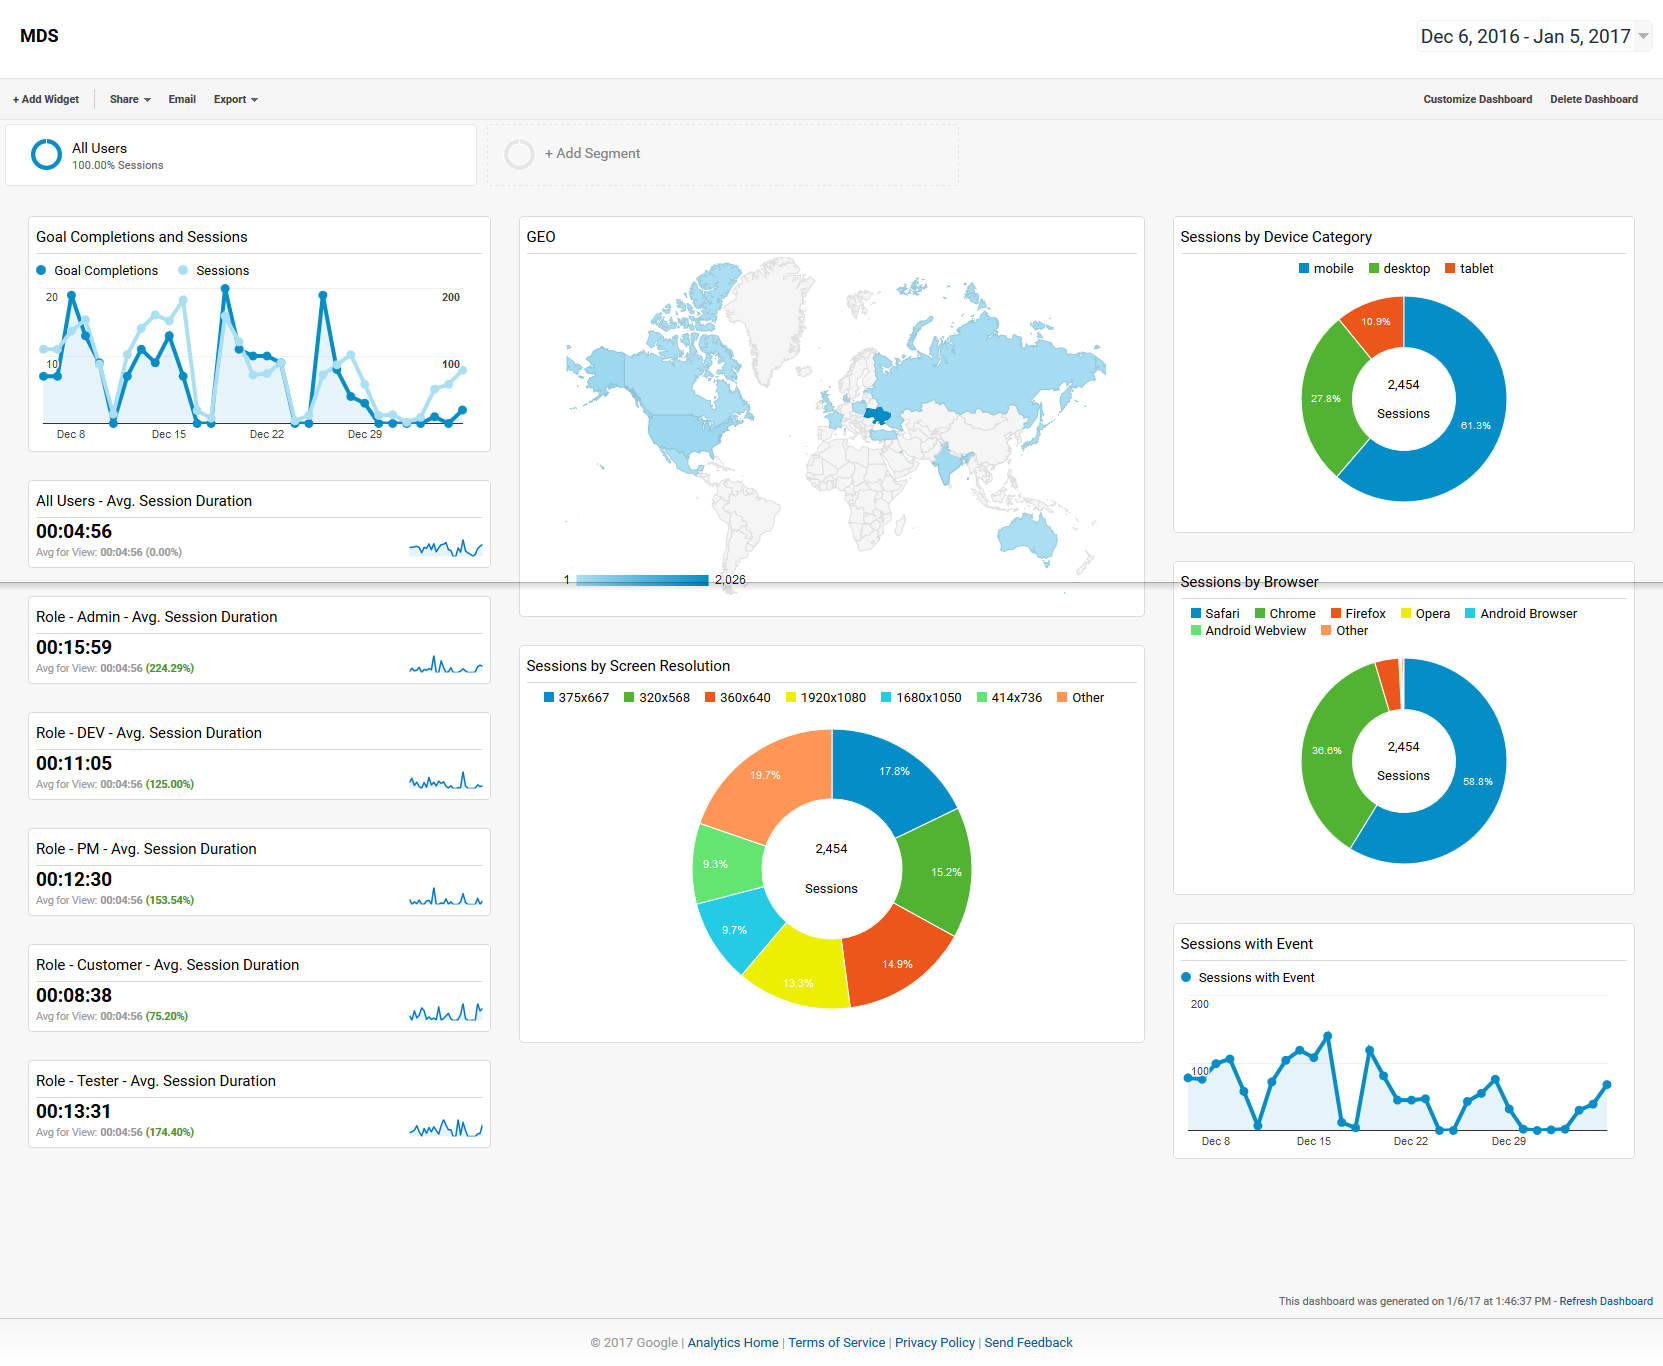Click the Goal Completions and Sessions widget title

coord(142,237)
